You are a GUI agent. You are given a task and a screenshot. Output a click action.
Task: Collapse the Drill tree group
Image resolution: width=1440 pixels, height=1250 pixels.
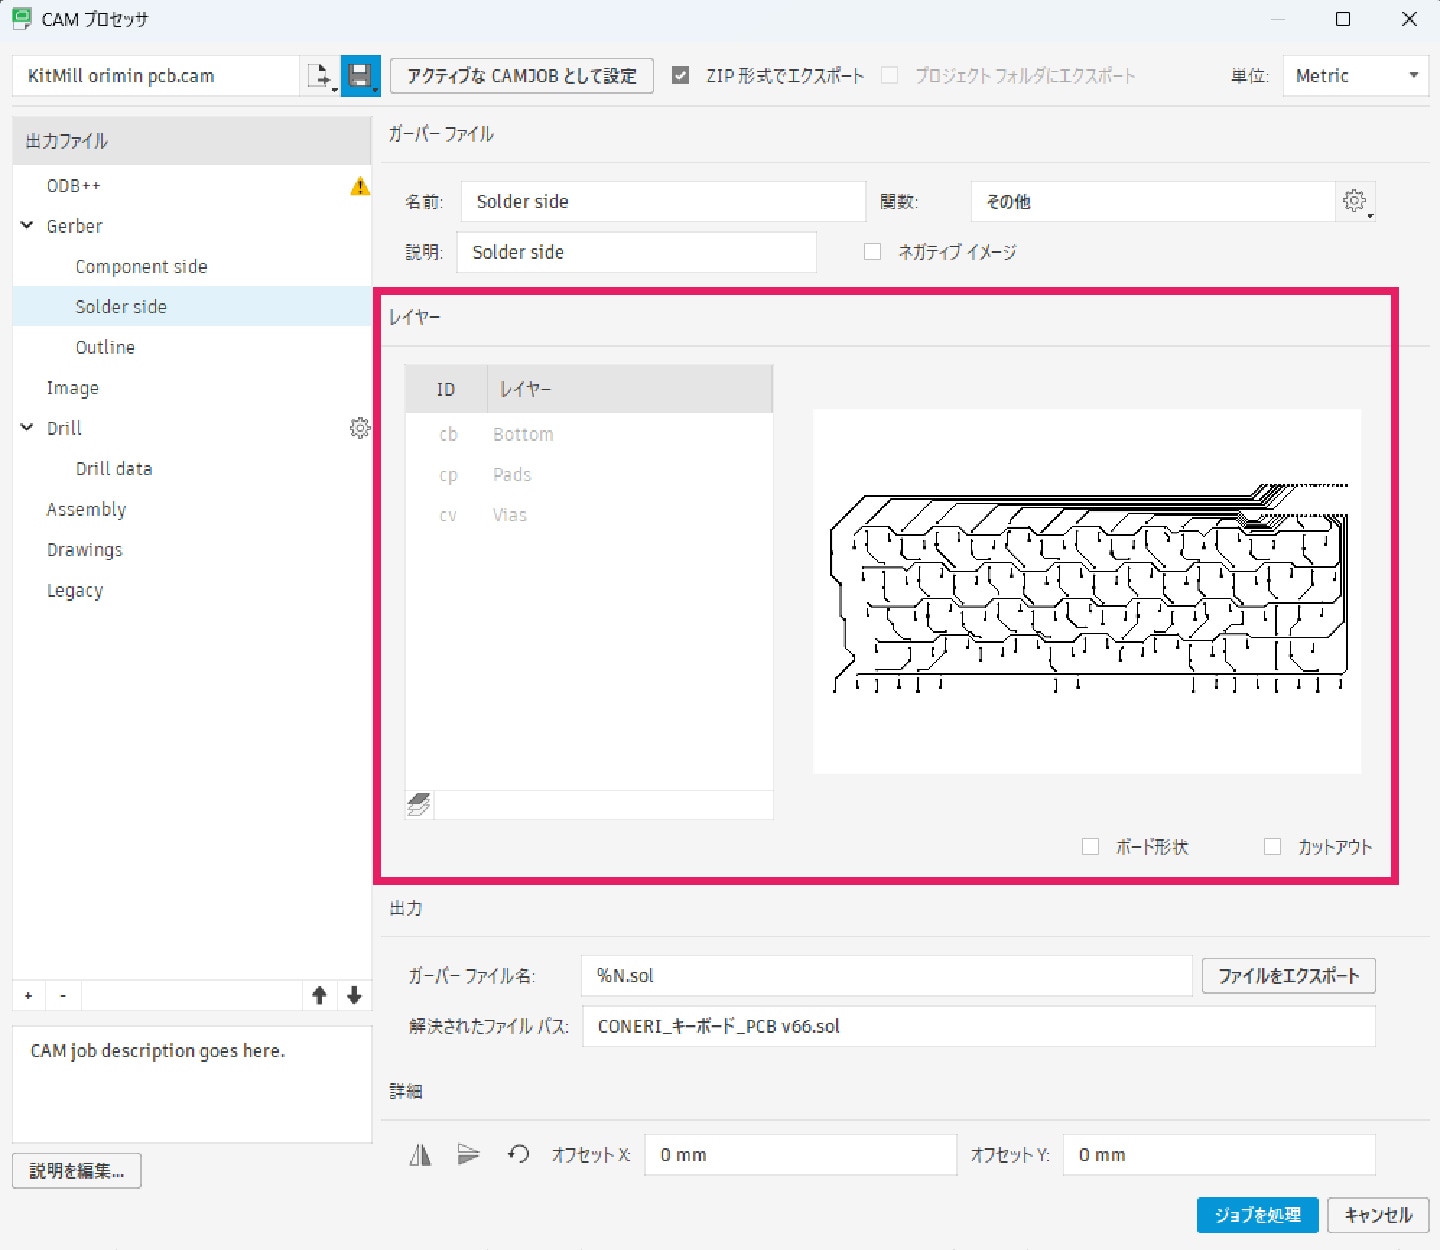click(x=28, y=428)
